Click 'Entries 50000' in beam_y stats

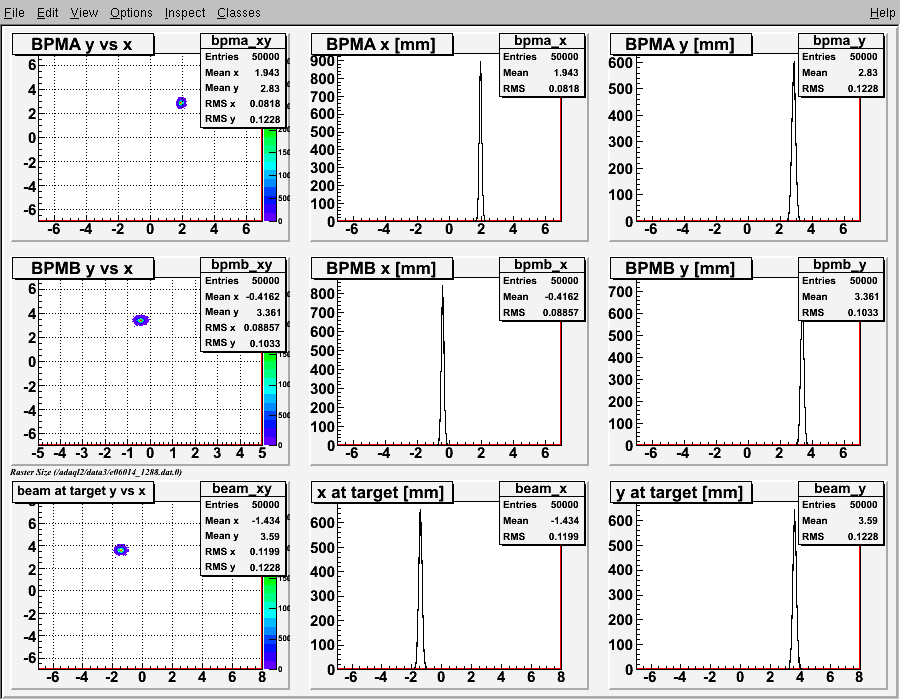coord(840,504)
